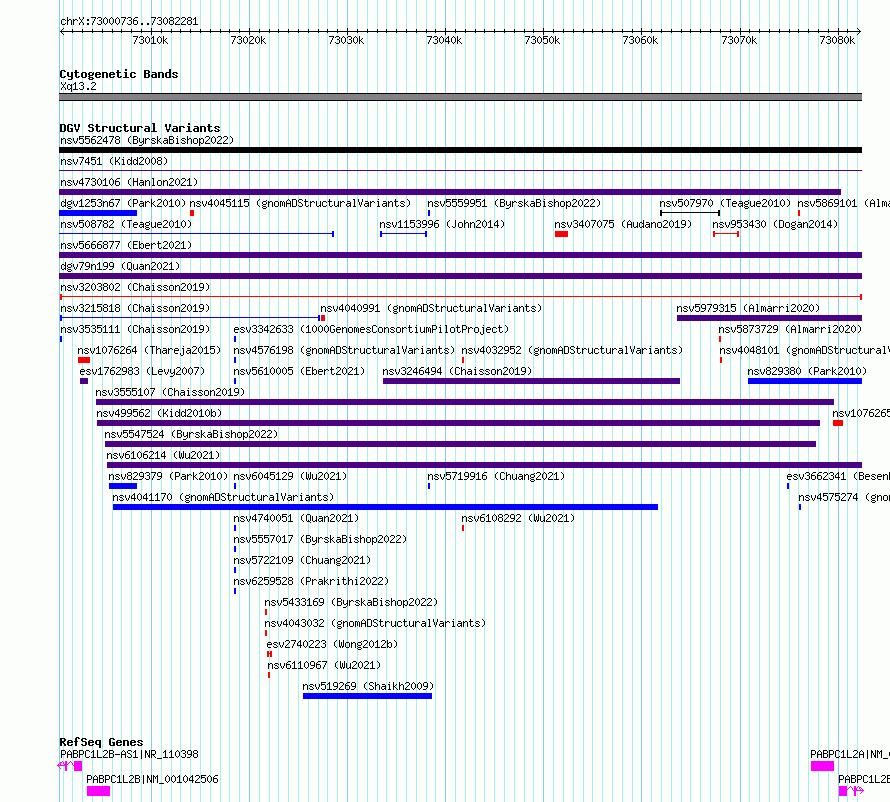
Task: Select nsv6259528 (Prakrithi2022) label
Action: pyautogui.click(x=311, y=581)
